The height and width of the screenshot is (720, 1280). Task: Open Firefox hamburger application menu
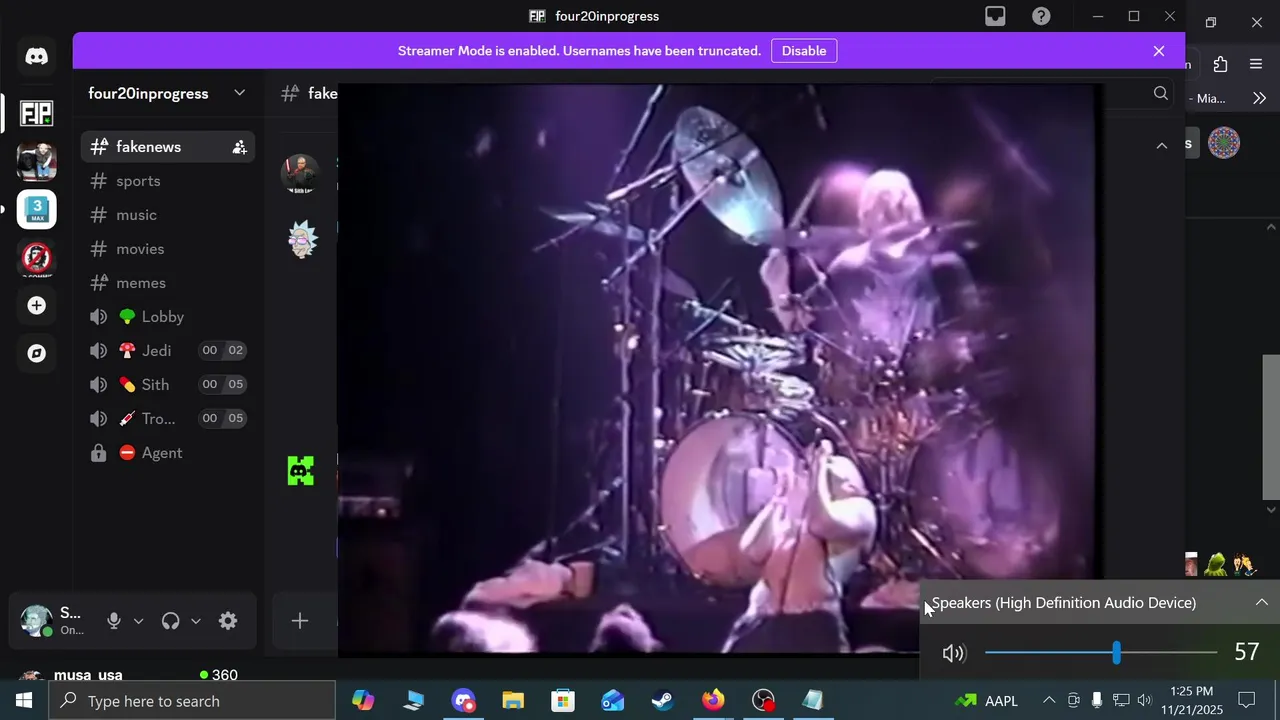tap(1256, 64)
